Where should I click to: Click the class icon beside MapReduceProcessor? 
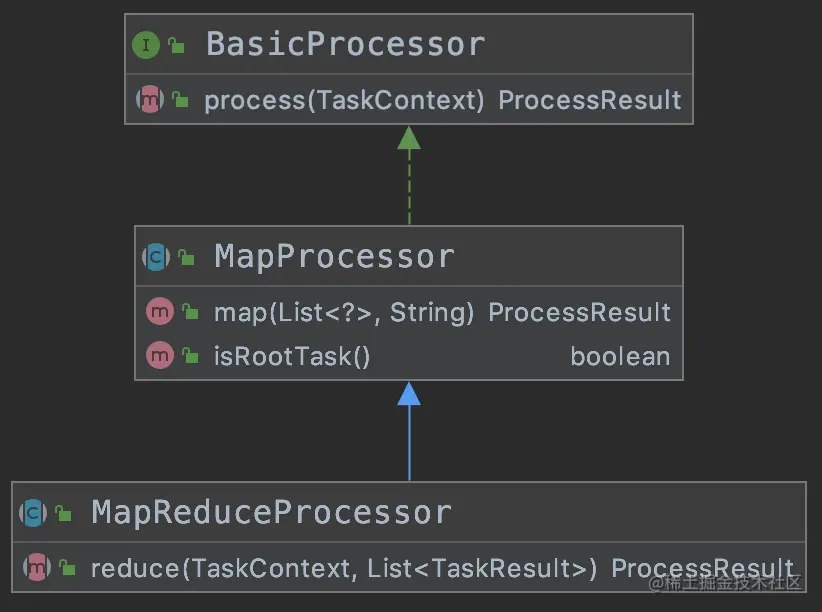coord(34,513)
